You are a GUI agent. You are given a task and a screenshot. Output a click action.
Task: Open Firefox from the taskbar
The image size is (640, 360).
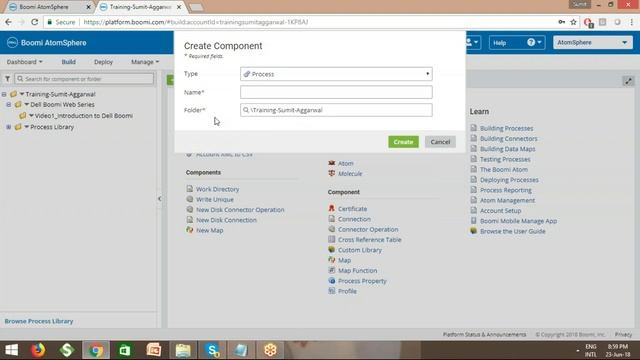pos(38,350)
